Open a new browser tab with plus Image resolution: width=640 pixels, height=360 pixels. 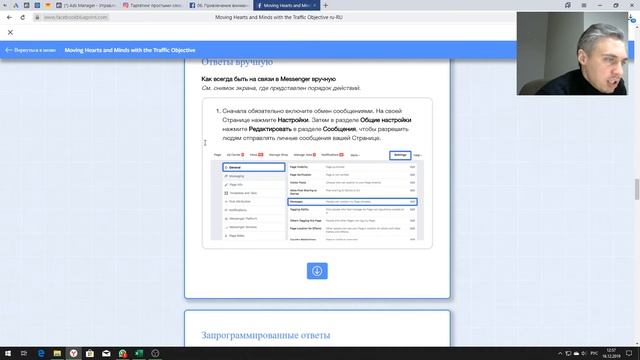coord(326,5)
